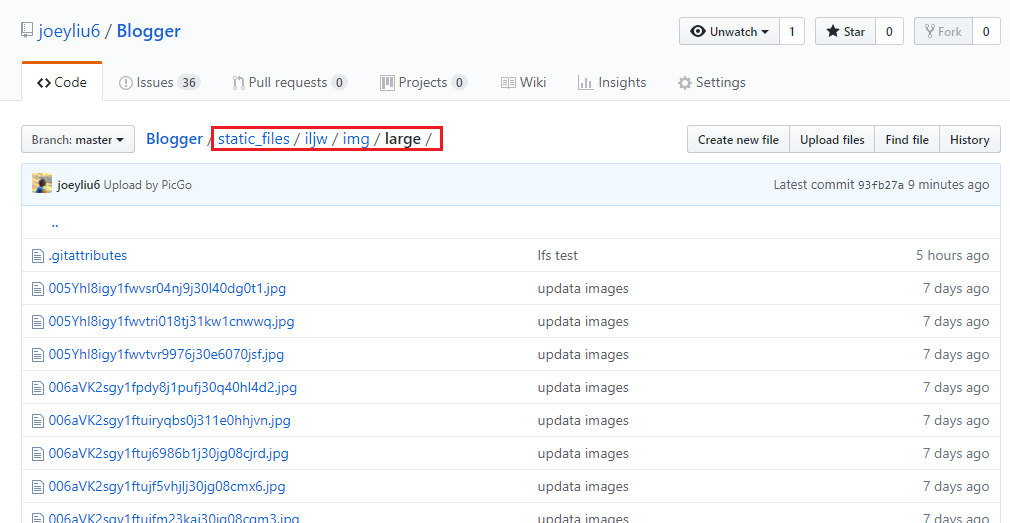Image resolution: width=1010 pixels, height=523 pixels.
Task: Go to the Wiki tab
Action: click(x=524, y=82)
